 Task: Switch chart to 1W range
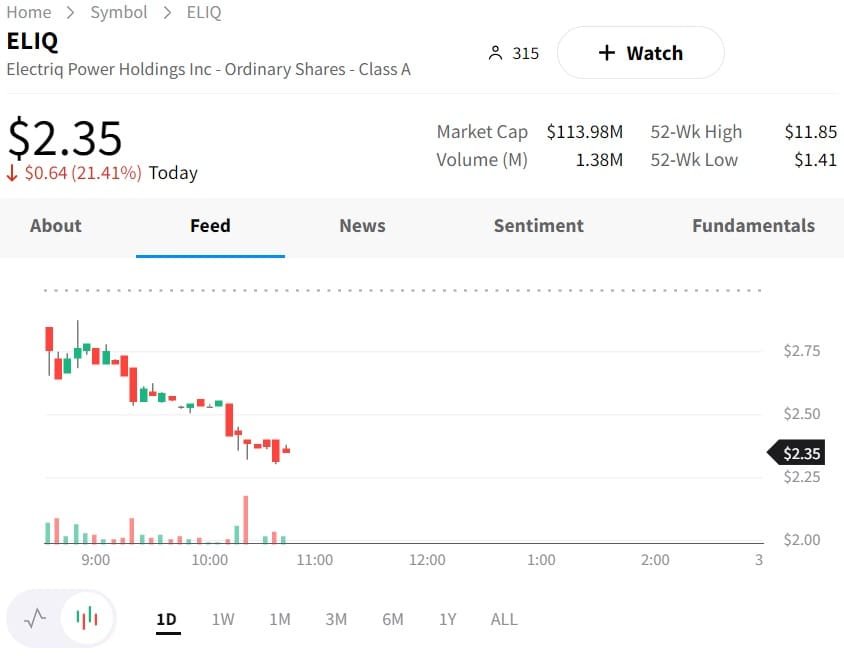point(223,619)
